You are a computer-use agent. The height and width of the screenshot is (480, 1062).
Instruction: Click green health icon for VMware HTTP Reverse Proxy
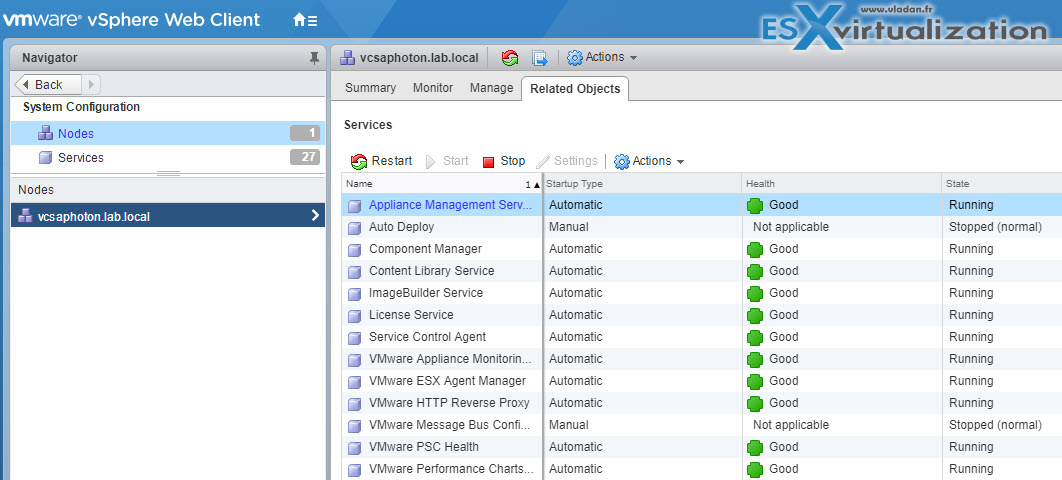[x=755, y=403]
